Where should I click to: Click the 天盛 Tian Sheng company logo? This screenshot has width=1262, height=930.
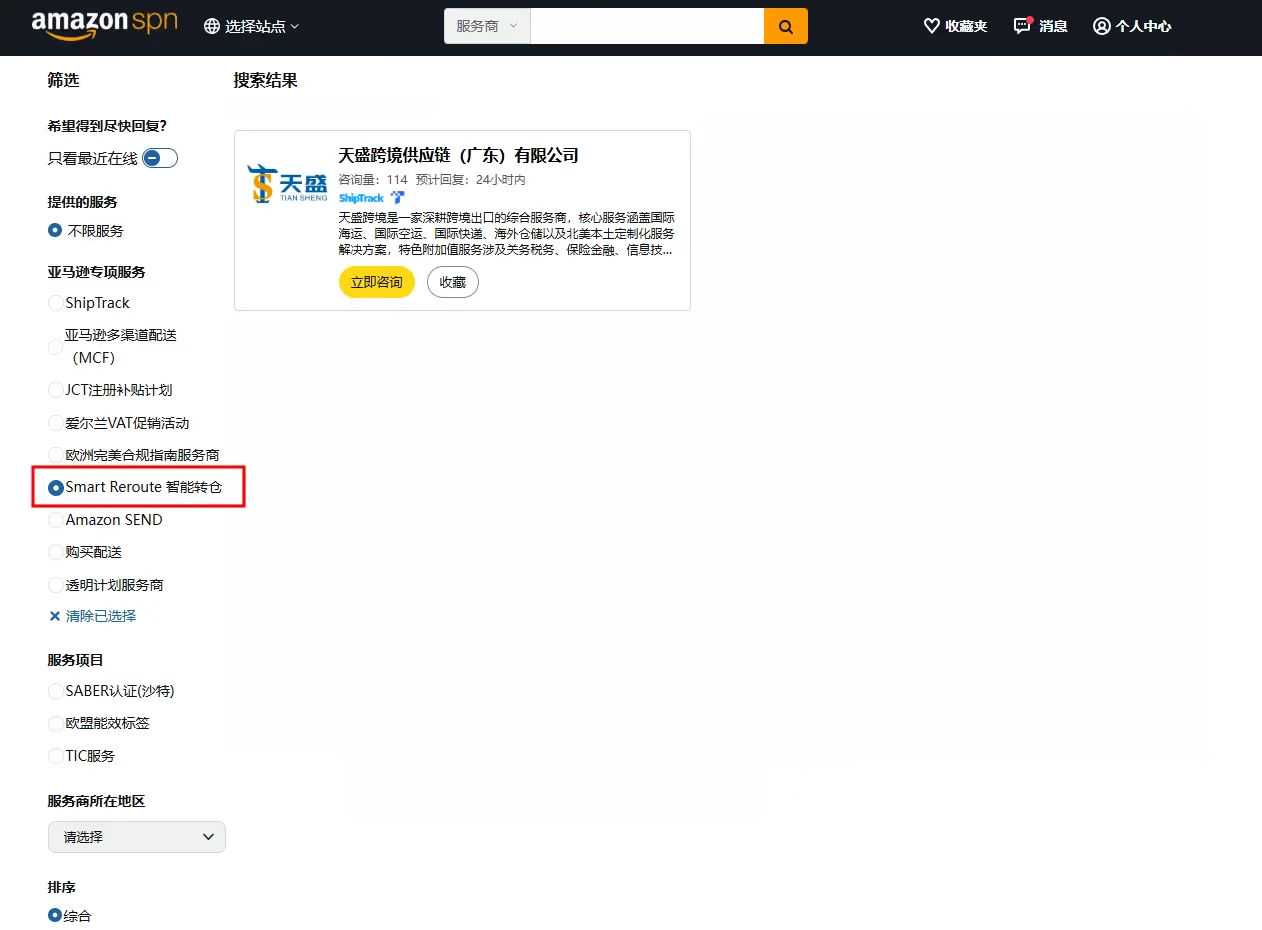[287, 184]
